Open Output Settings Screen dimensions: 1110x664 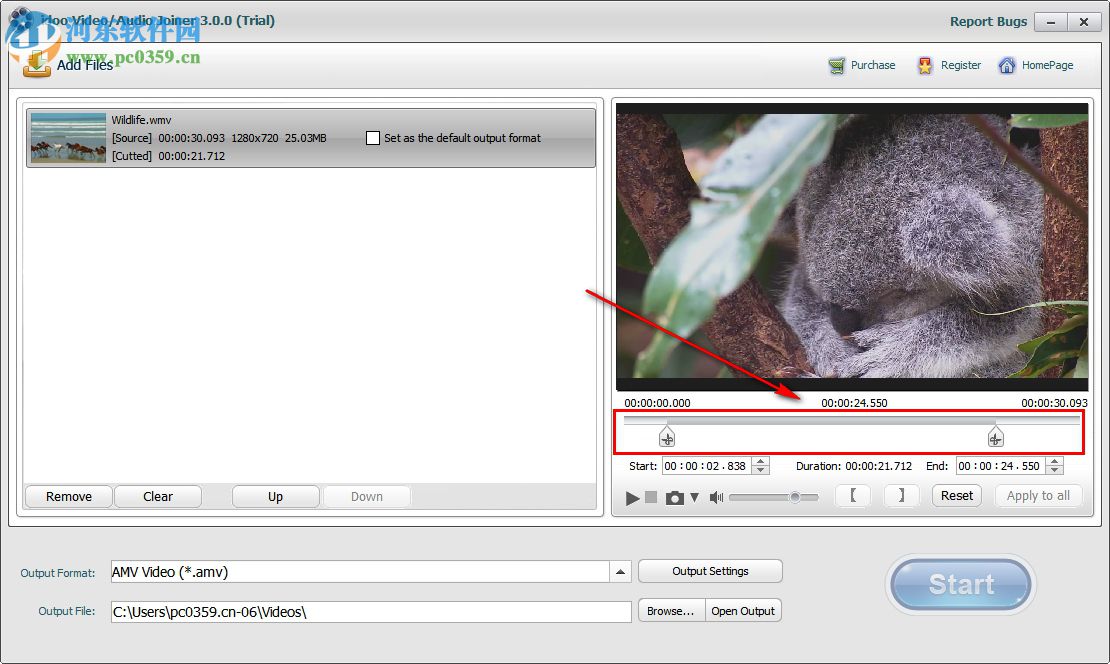point(710,571)
